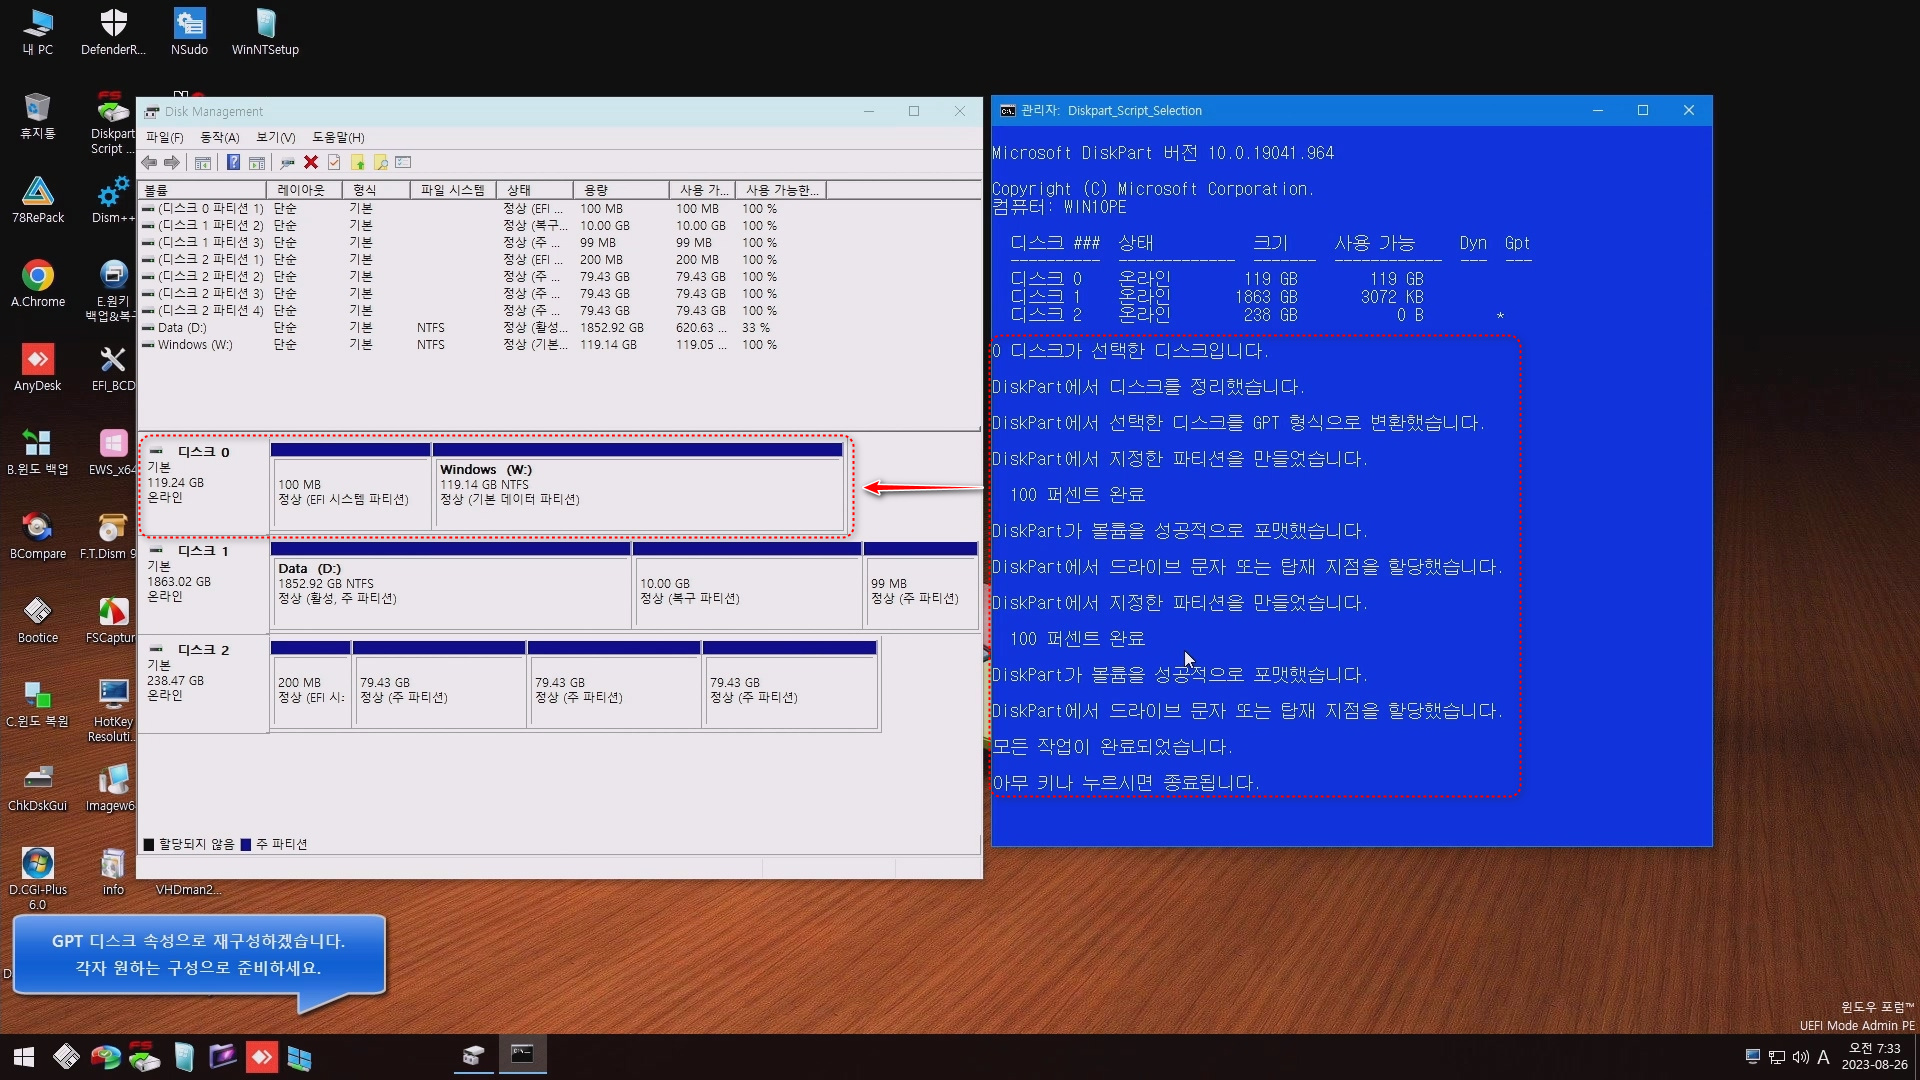This screenshot has width=1920, height=1080.
Task: Click the Properties checkmark page toolbar icon
Action: coord(334,163)
